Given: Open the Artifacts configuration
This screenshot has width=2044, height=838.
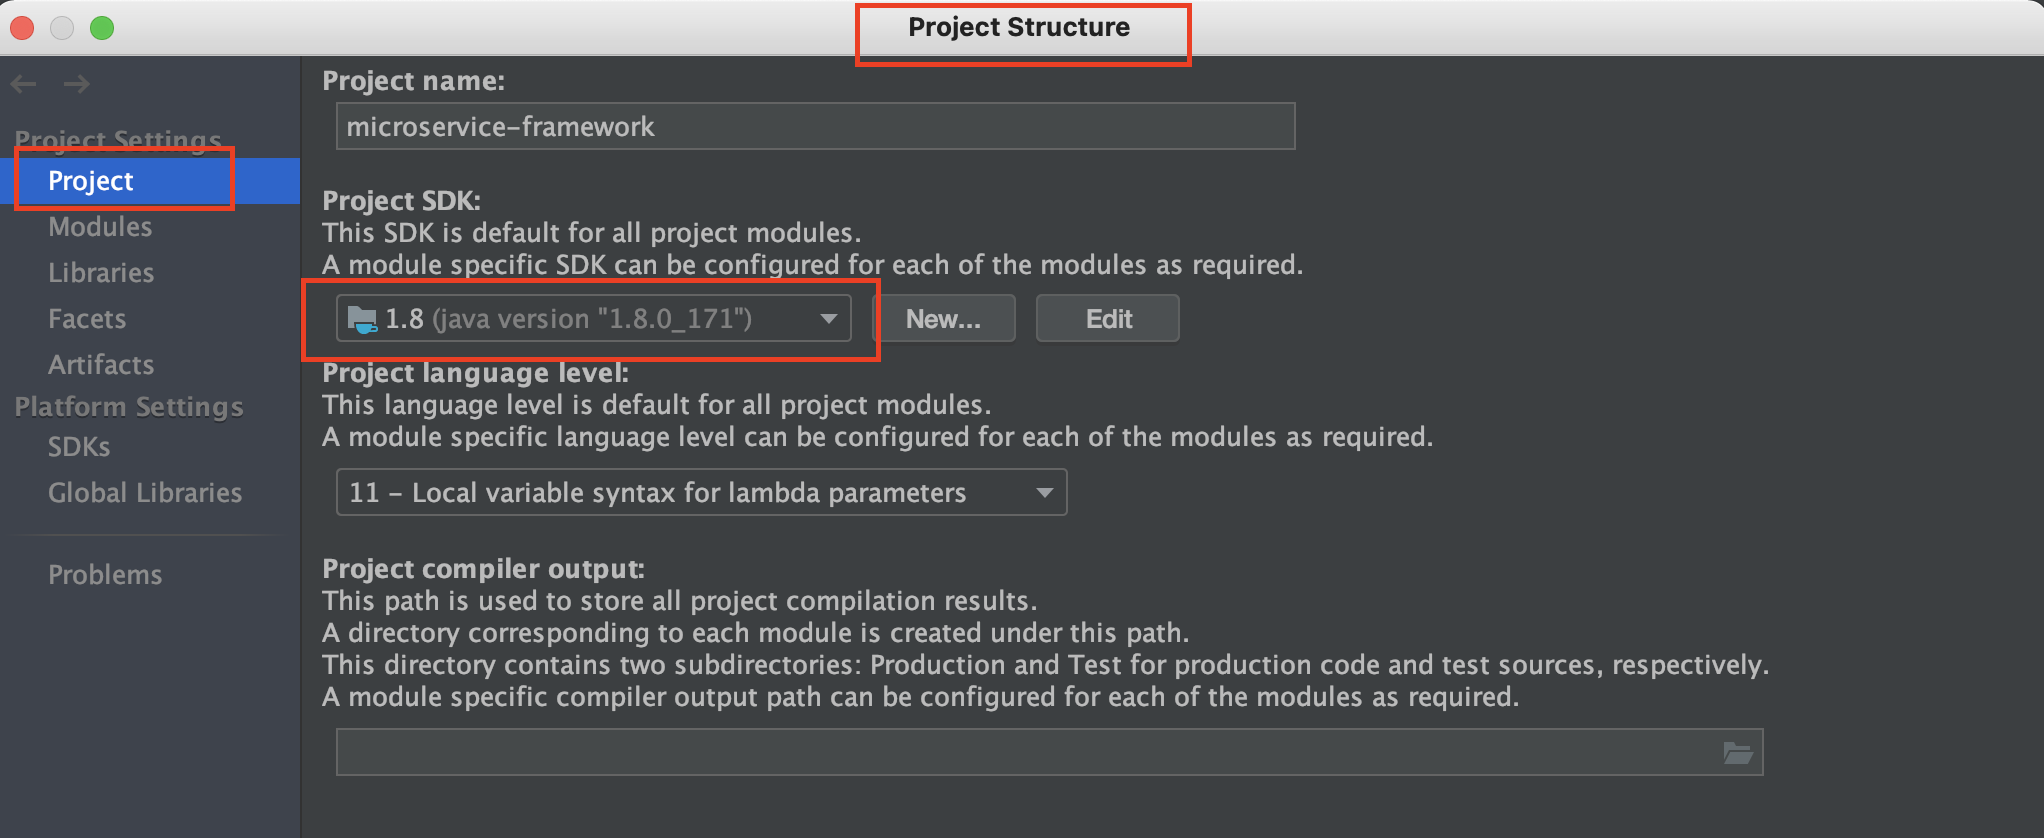Looking at the screenshot, I should 100,364.
